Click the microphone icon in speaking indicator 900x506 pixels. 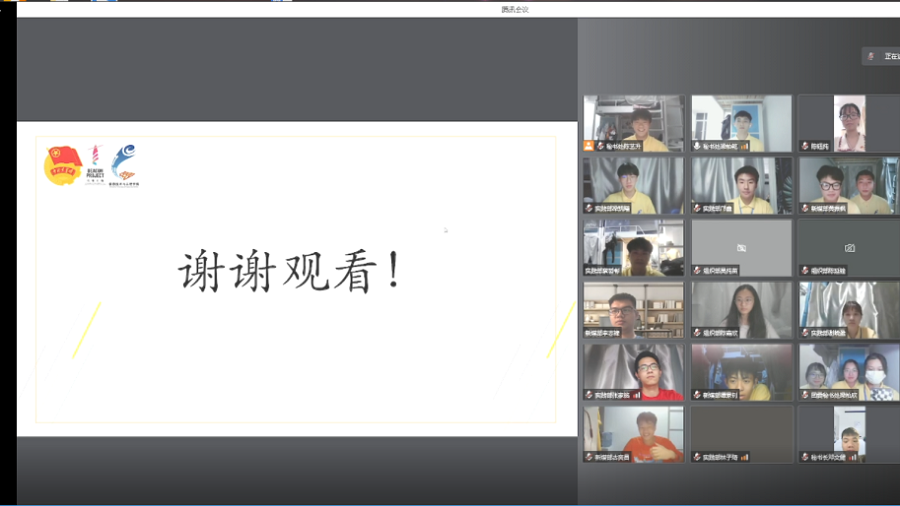point(871,56)
